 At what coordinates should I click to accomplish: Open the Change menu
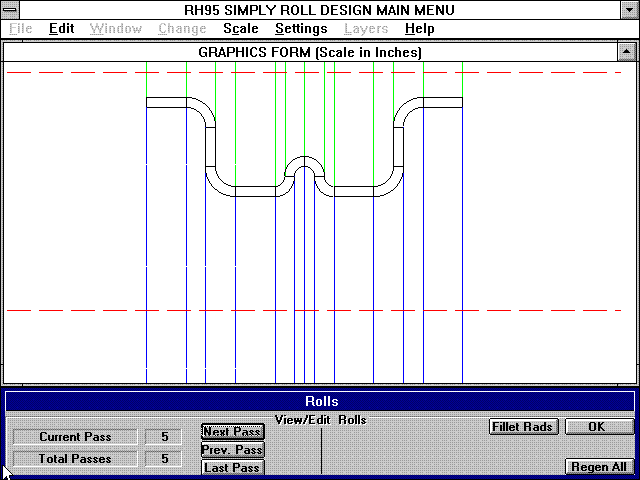tap(182, 29)
